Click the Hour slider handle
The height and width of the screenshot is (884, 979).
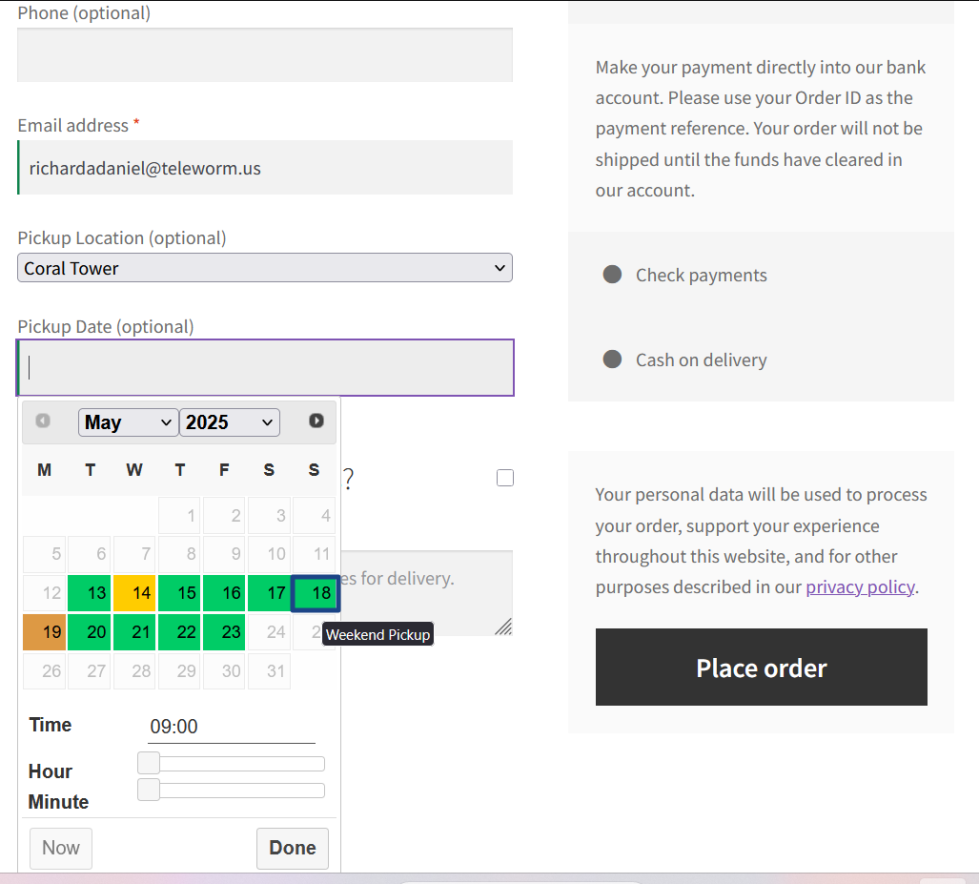pyautogui.click(x=149, y=764)
